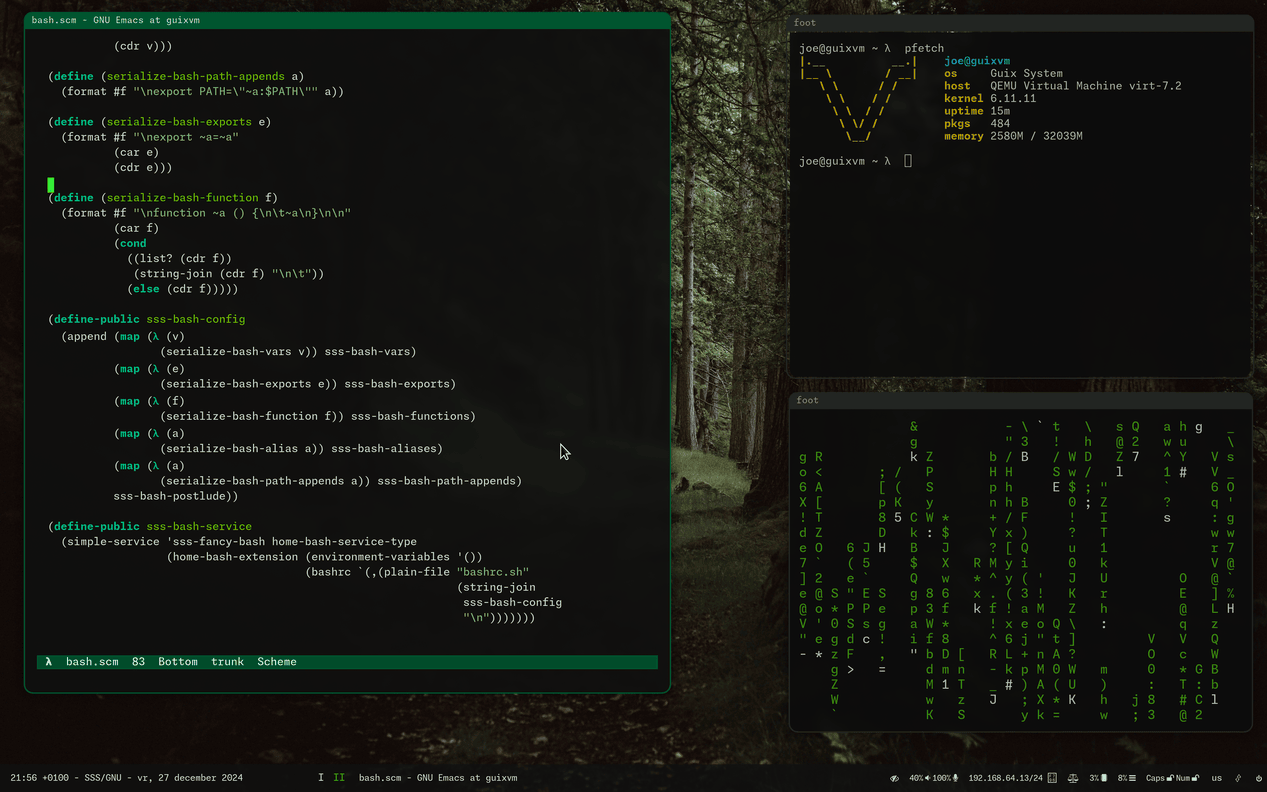Open the Scheme major mode menu

pyautogui.click(x=276, y=662)
